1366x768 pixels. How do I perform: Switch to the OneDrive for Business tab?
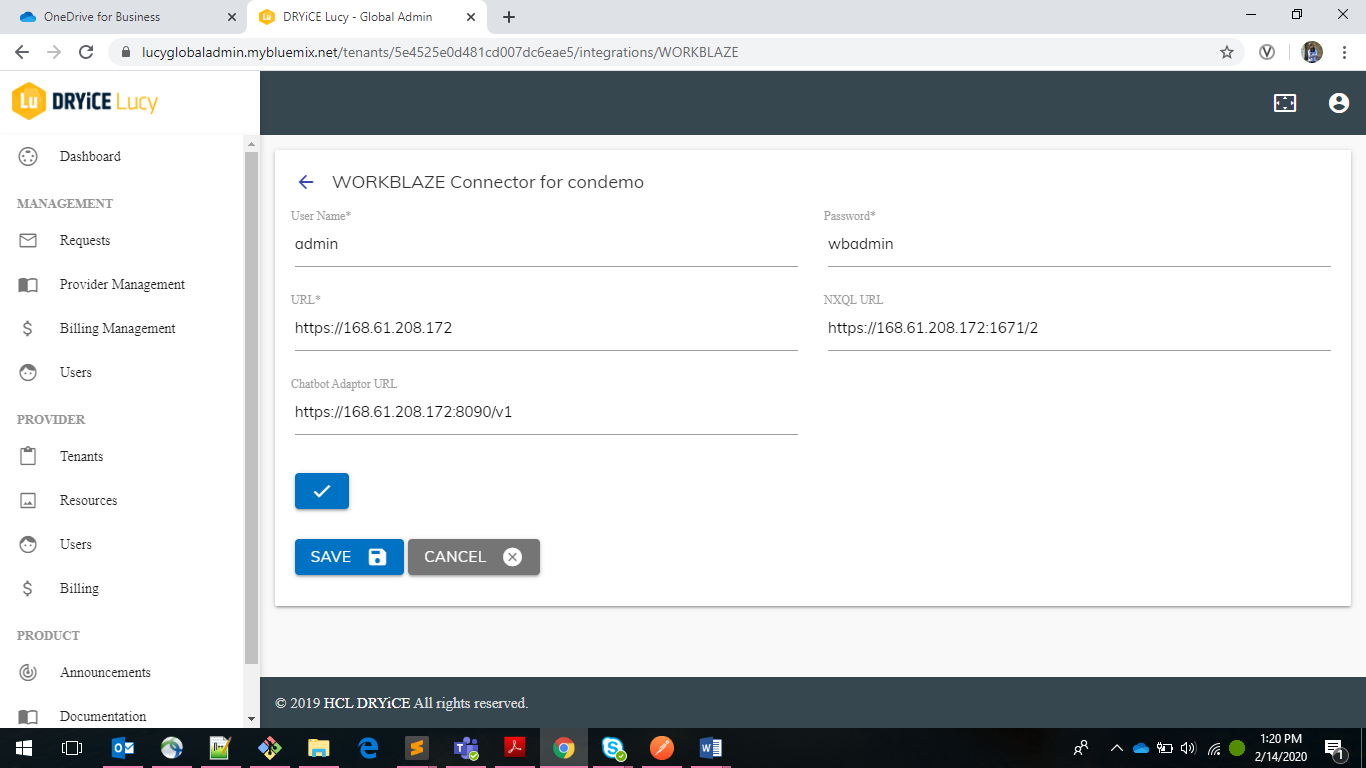tap(123, 17)
